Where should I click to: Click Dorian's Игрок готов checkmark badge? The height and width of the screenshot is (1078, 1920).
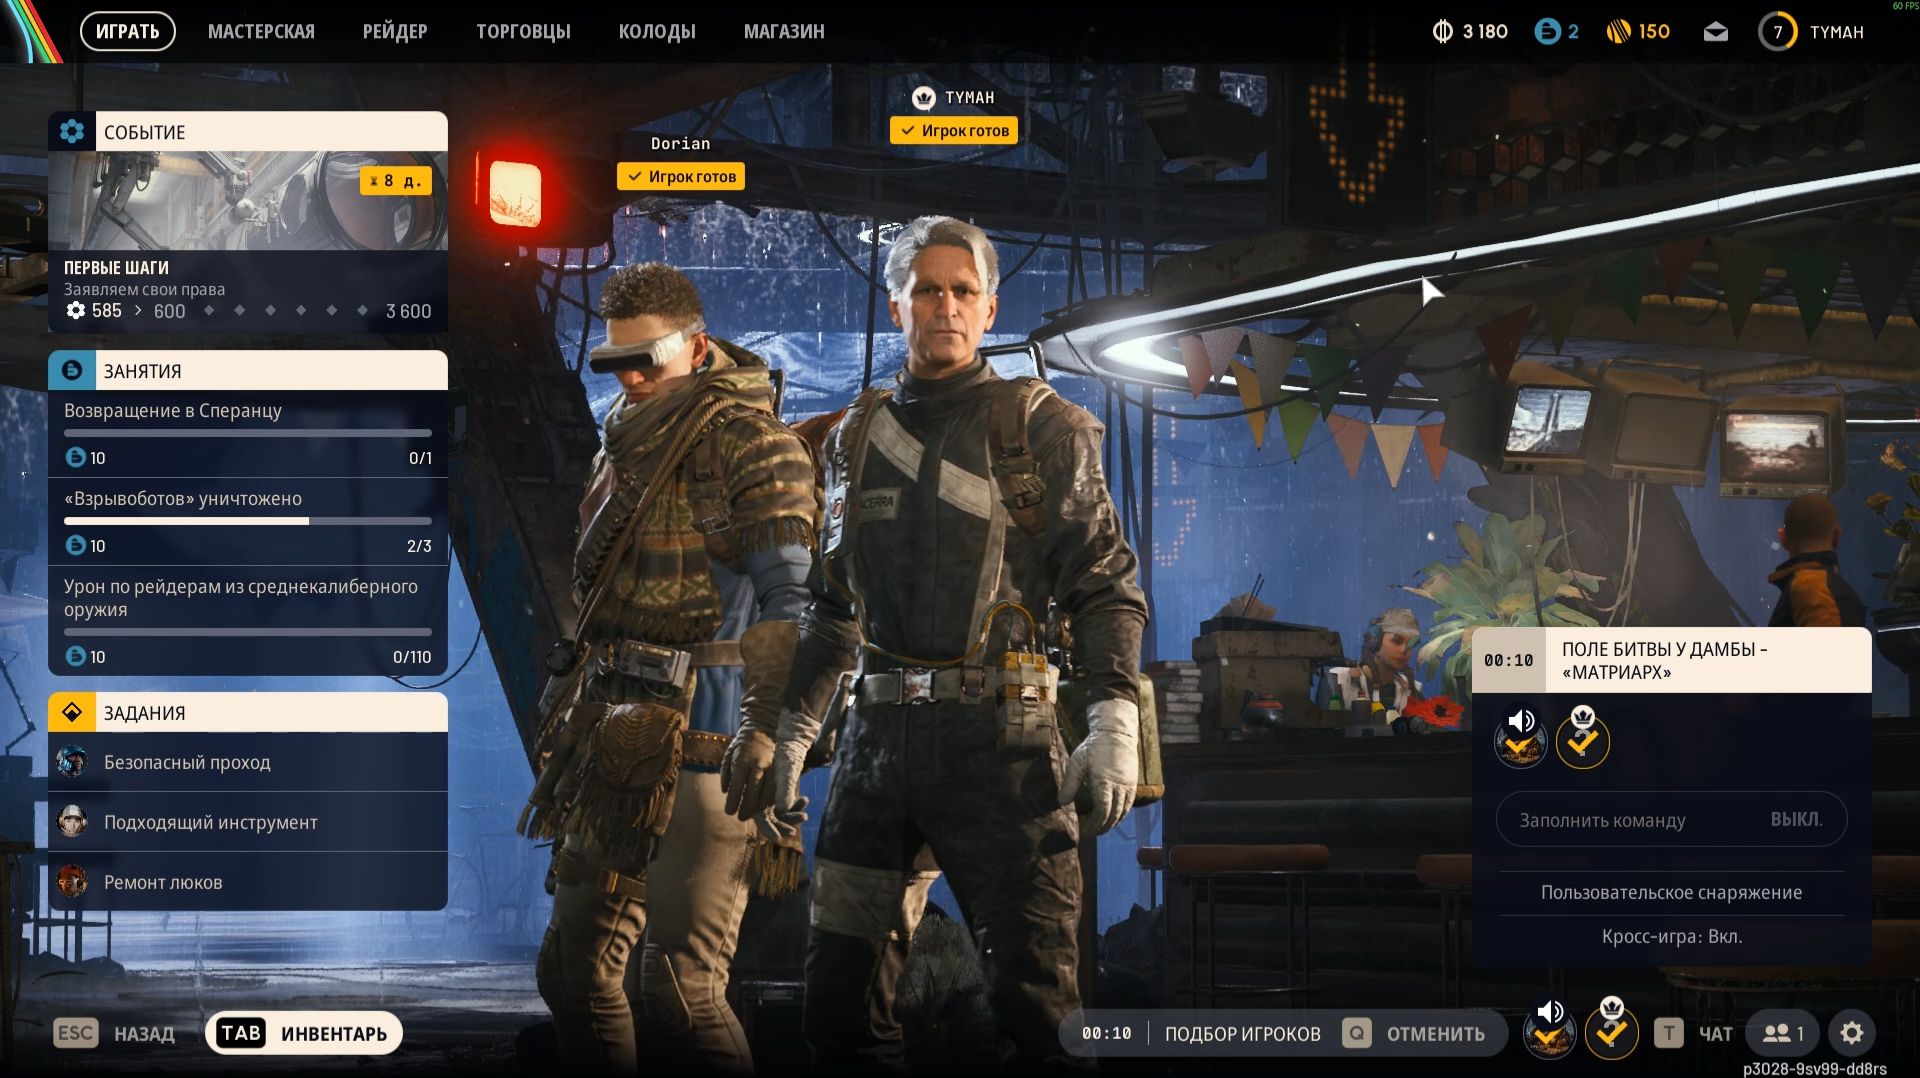click(680, 177)
